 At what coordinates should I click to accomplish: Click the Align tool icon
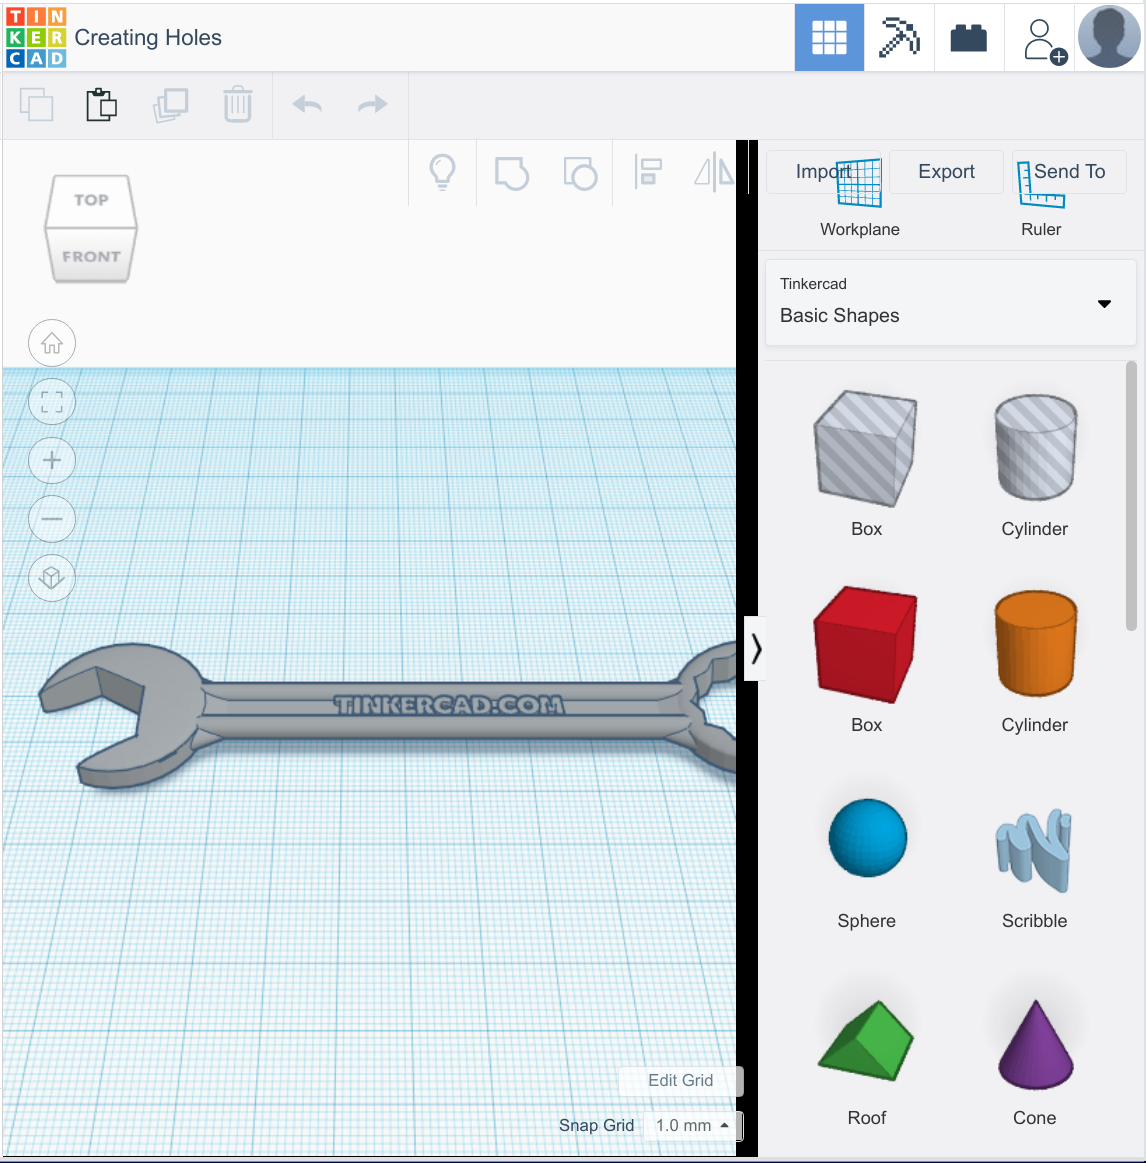pos(648,172)
